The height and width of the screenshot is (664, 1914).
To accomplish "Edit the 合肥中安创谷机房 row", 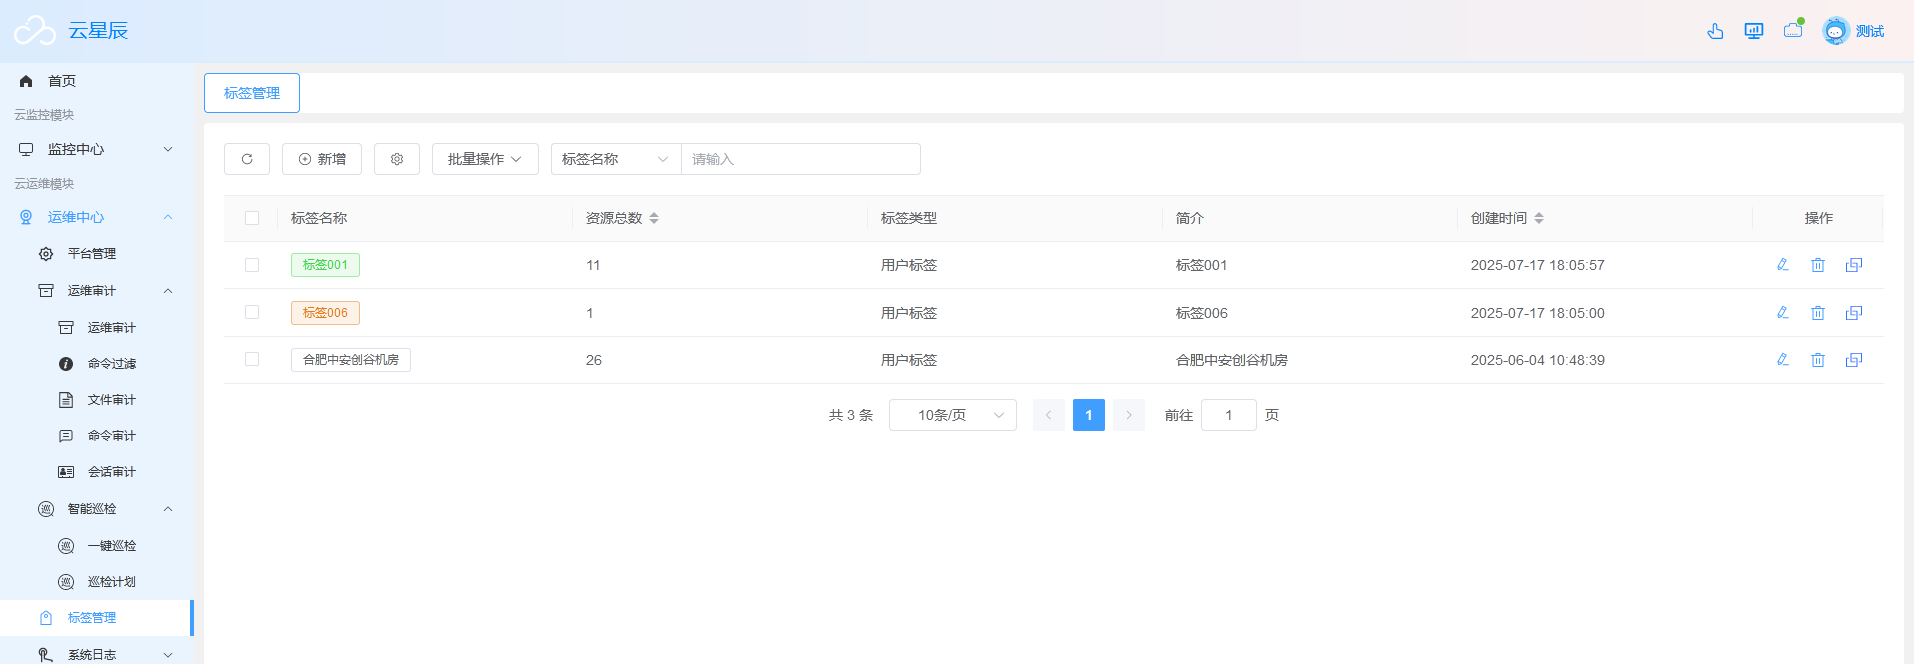I will pos(1782,360).
